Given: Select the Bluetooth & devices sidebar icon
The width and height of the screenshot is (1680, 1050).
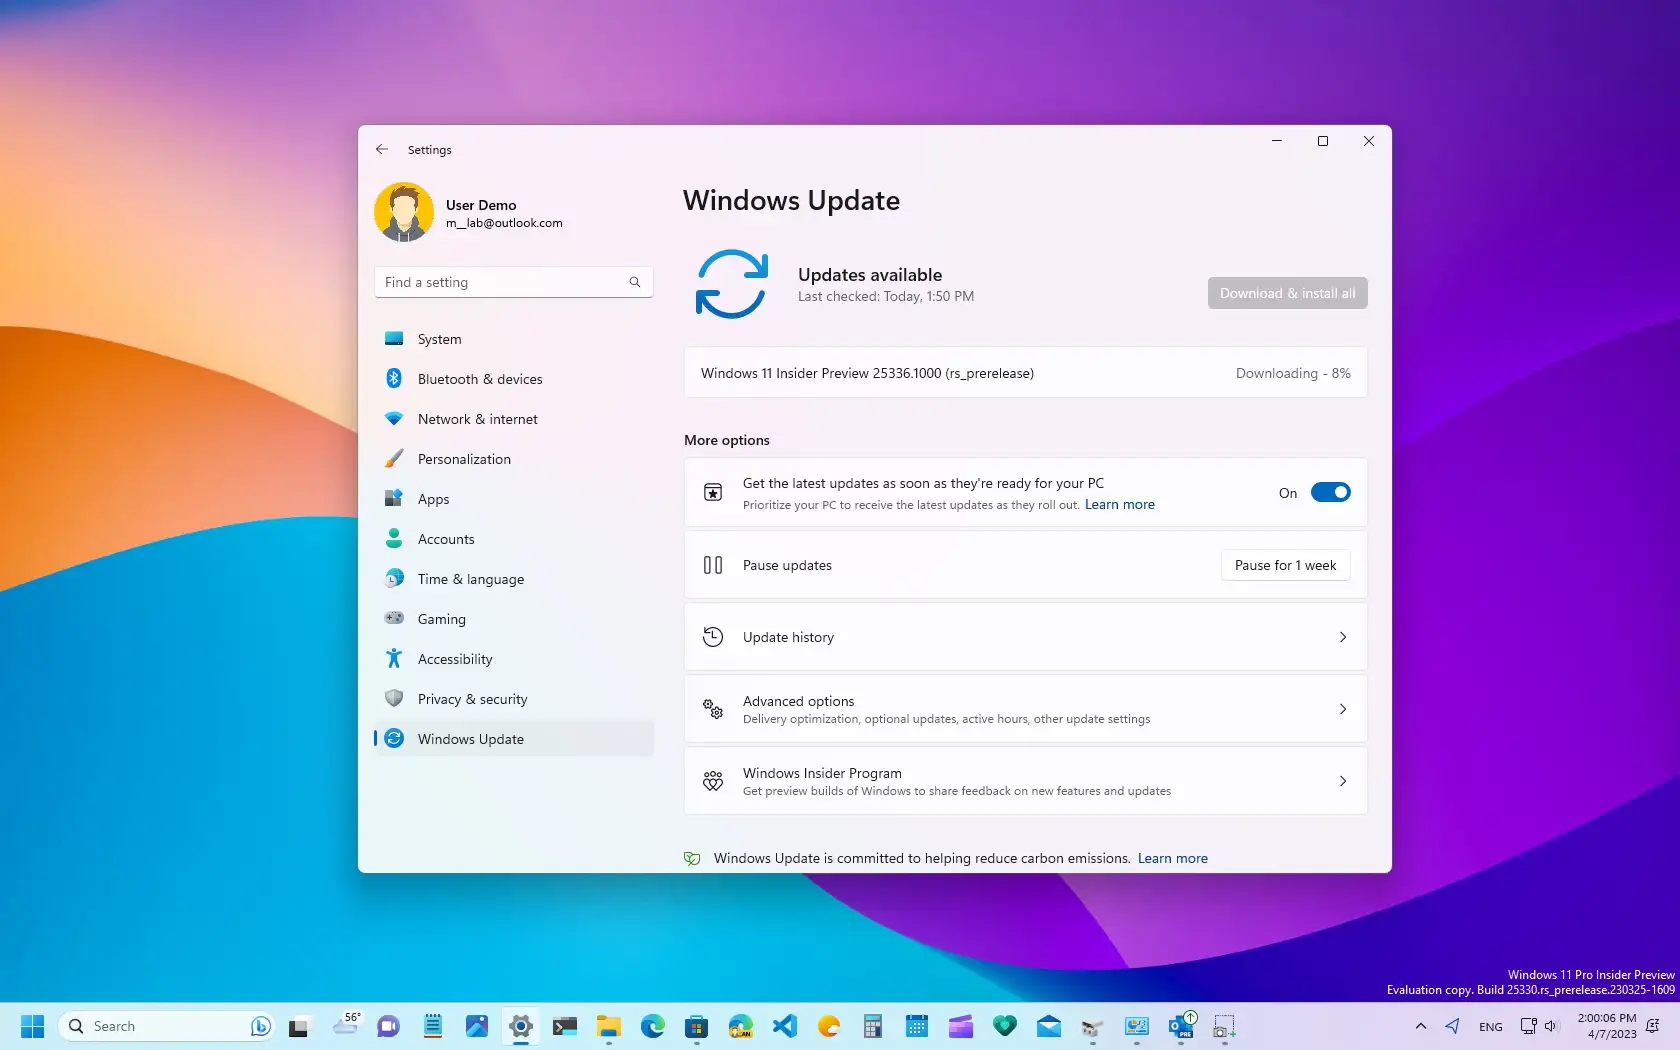Looking at the screenshot, I should pos(394,379).
